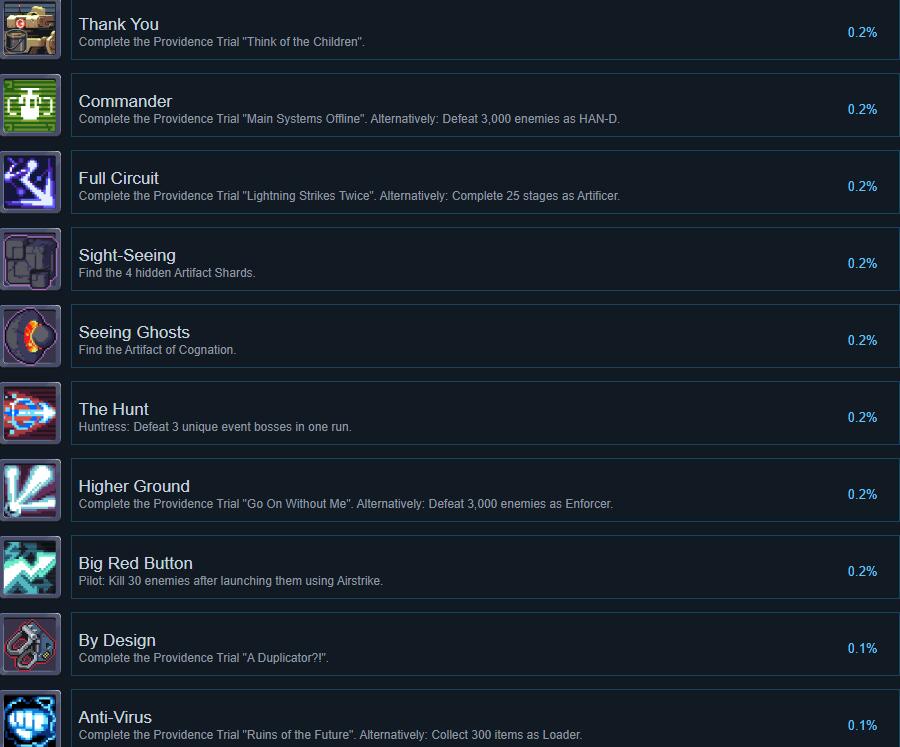Viewport: 900px width, 747px height.
Task: Click the Full Circuit description text
Action: (x=349, y=196)
